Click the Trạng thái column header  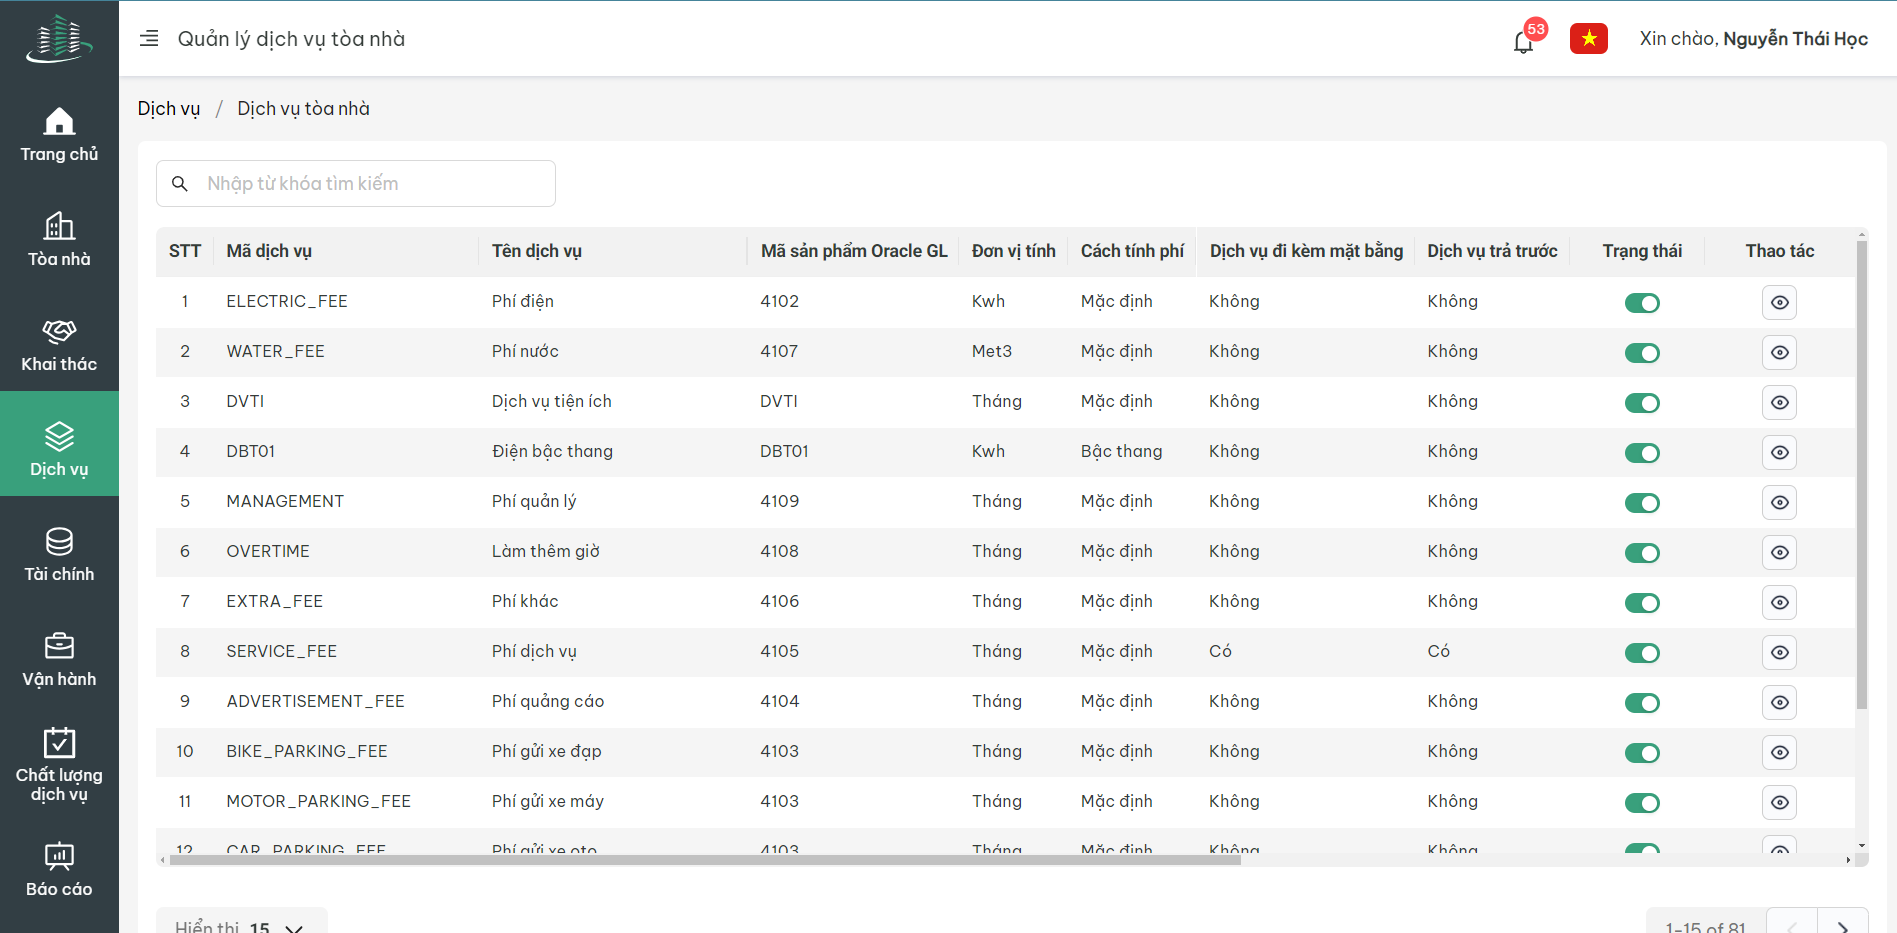pyautogui.click(x=1642, y=251)
